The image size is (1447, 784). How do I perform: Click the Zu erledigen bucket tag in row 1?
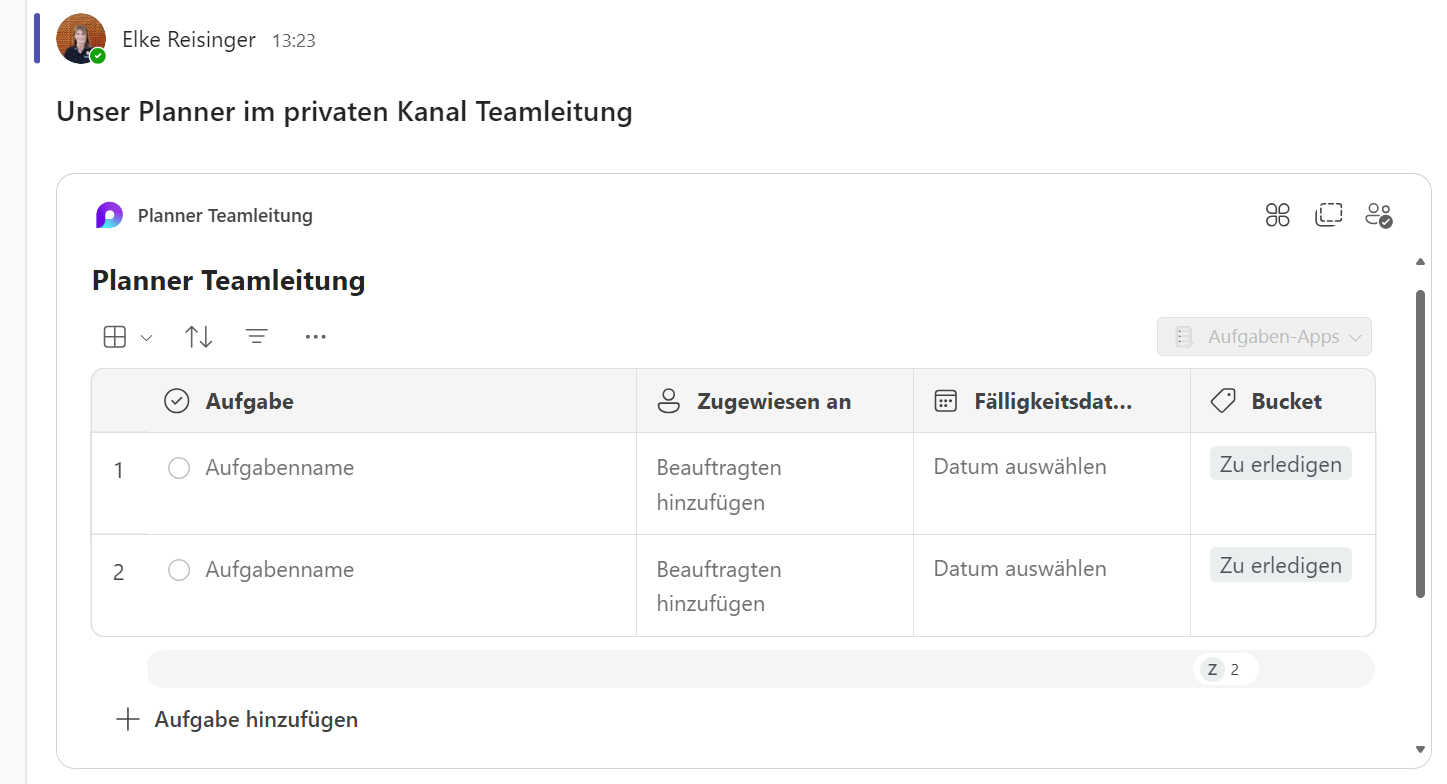pyautogui.click(x=1281, y=464)
